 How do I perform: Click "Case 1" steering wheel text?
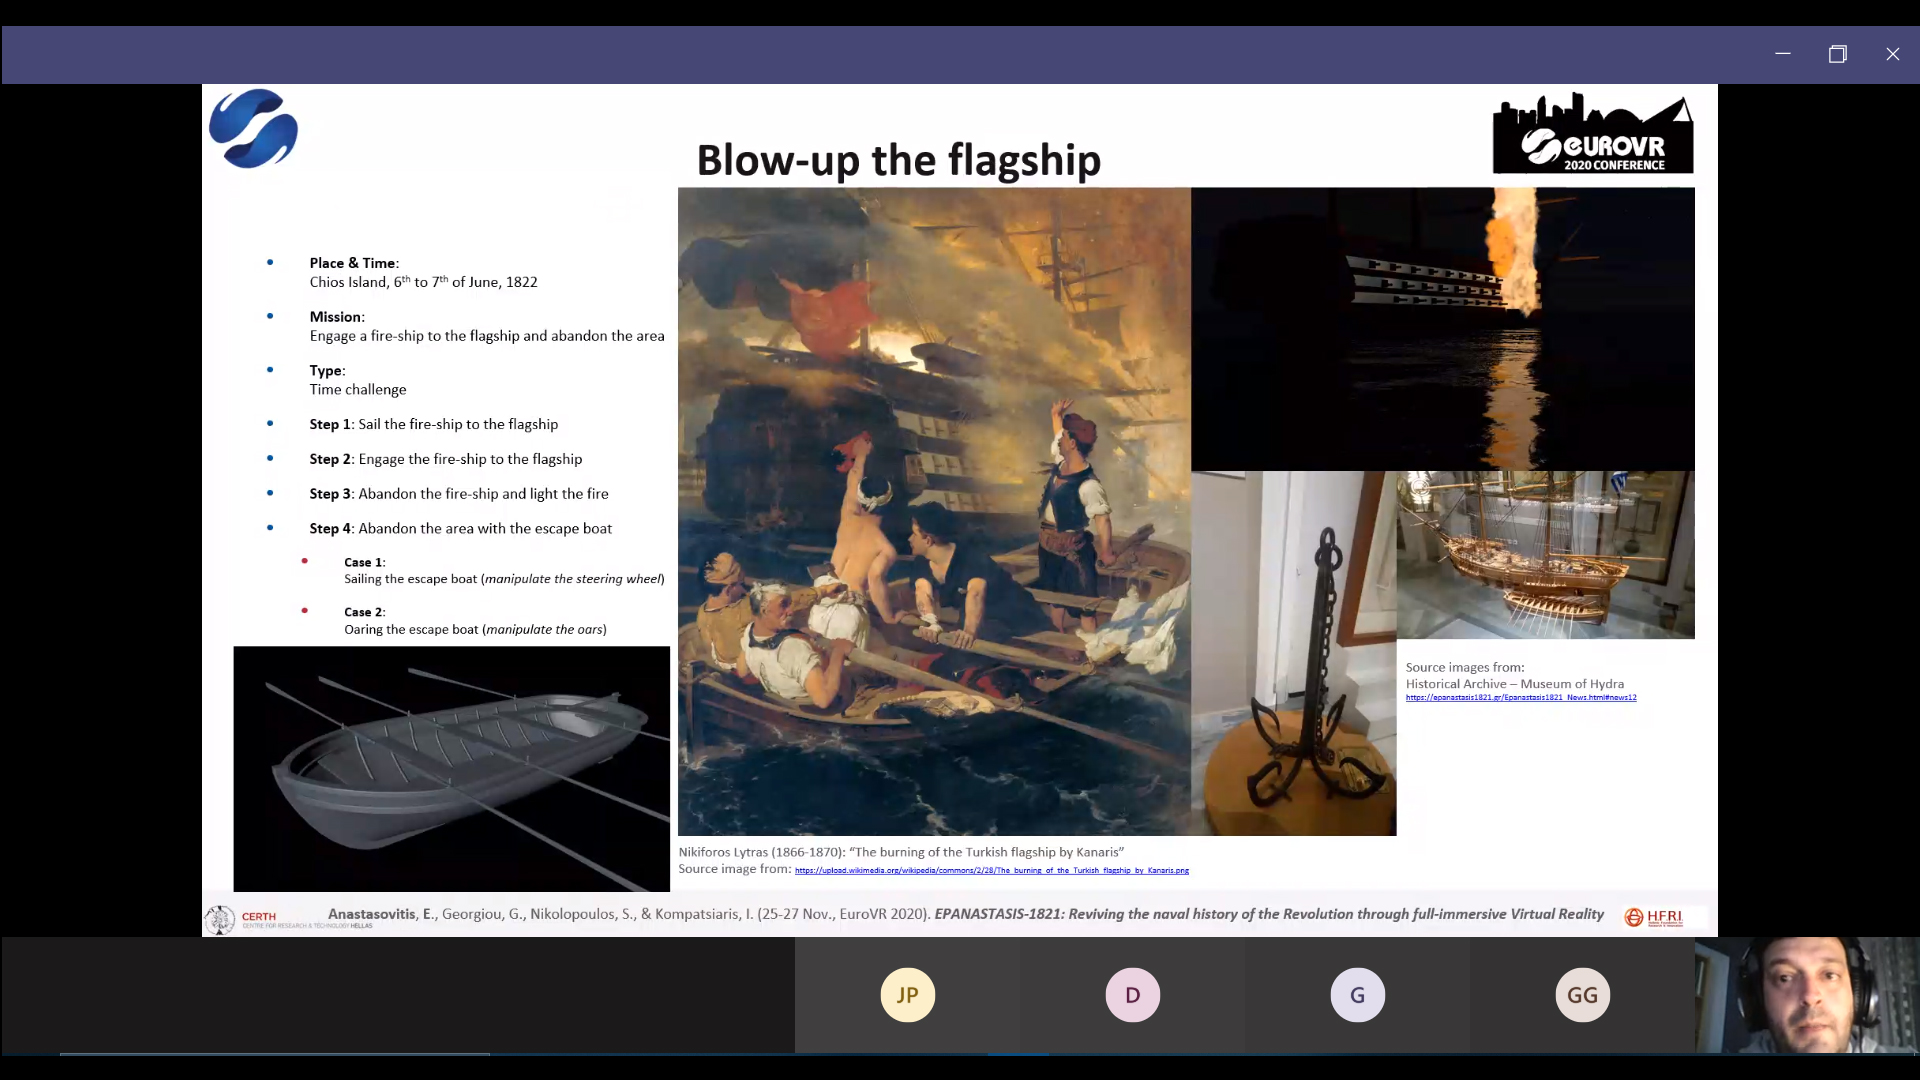pos(504,571)
